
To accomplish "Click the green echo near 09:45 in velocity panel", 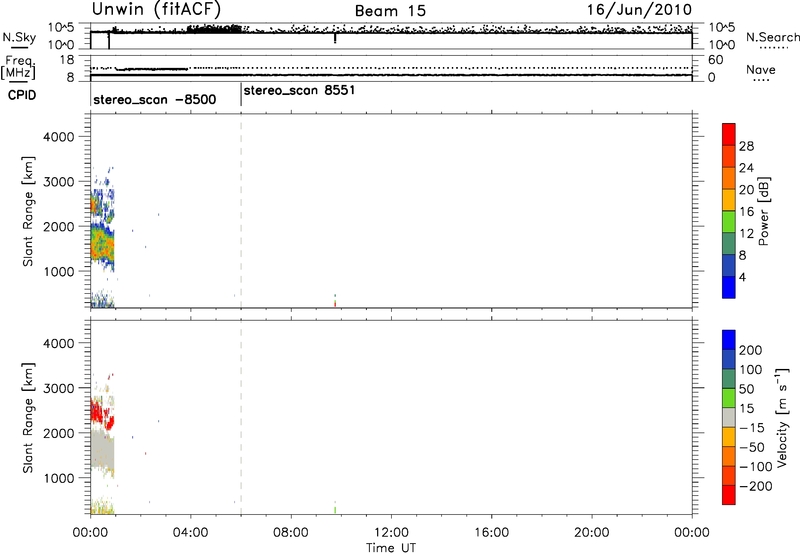I will coord(335,509).
